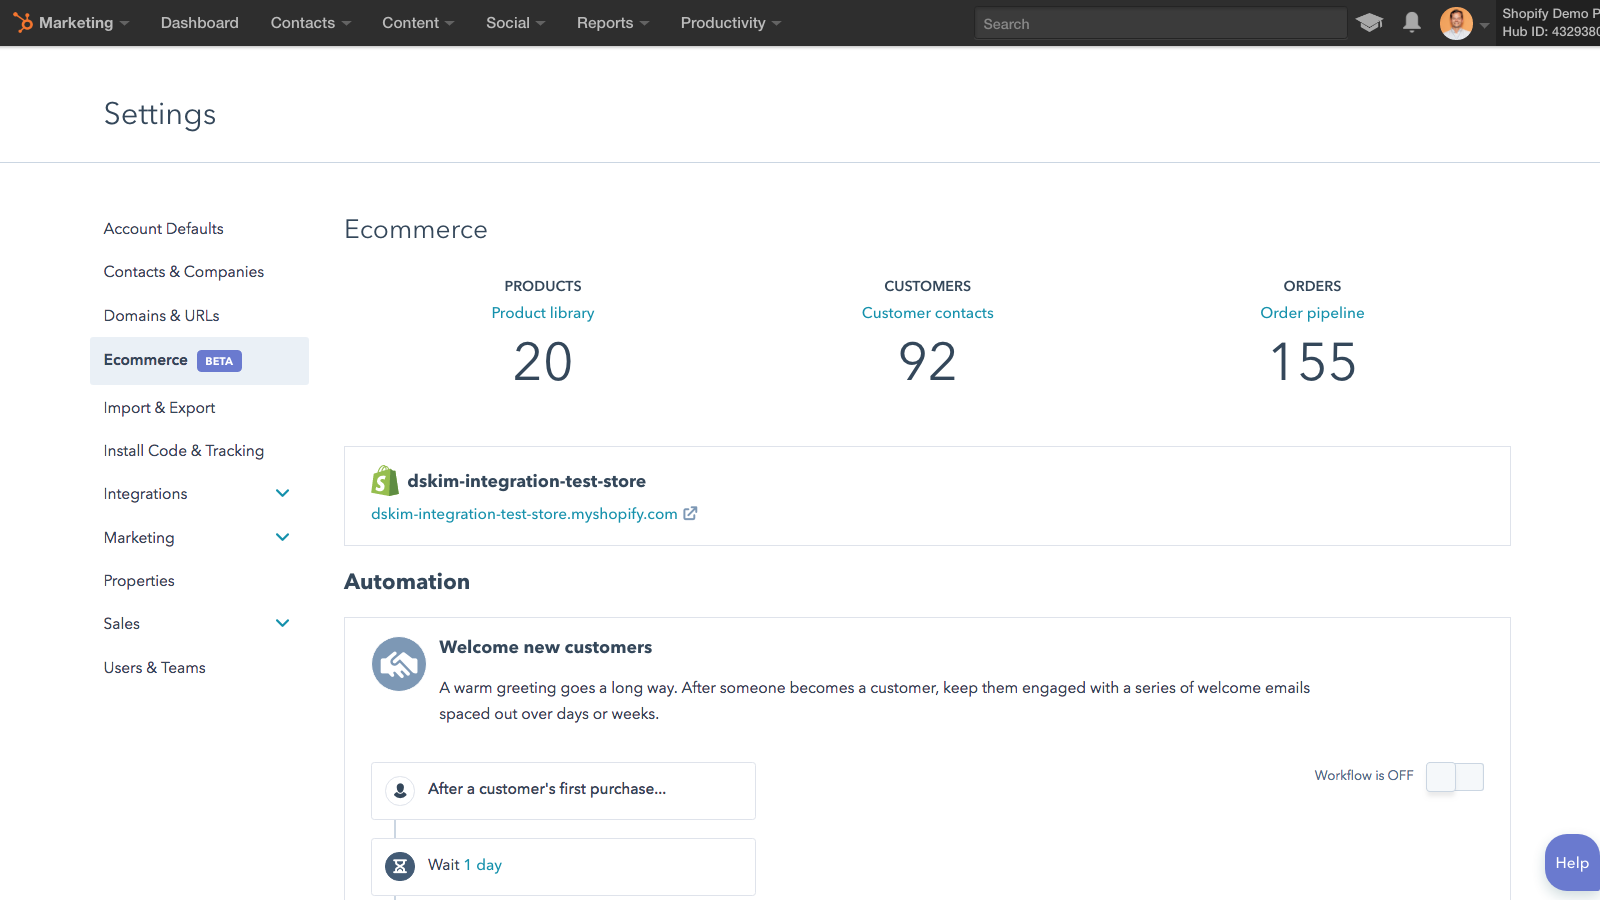Click the handshake Welcome new customers icon
1600x900 pixels.
click(399, 664)
